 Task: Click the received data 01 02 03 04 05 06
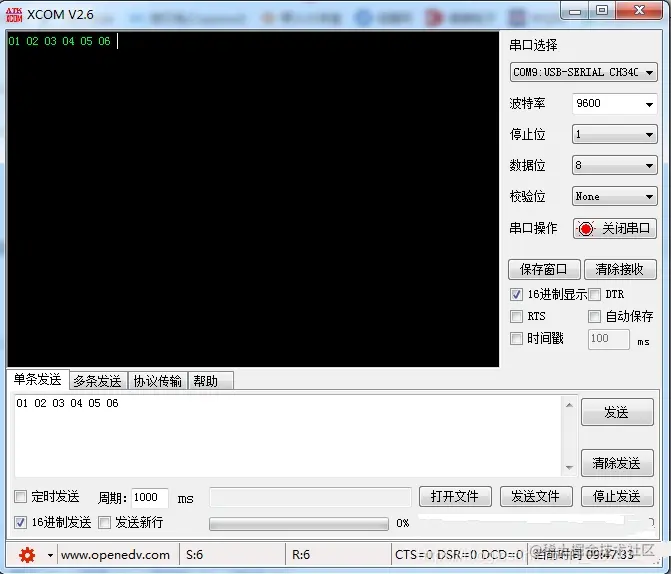59,42
